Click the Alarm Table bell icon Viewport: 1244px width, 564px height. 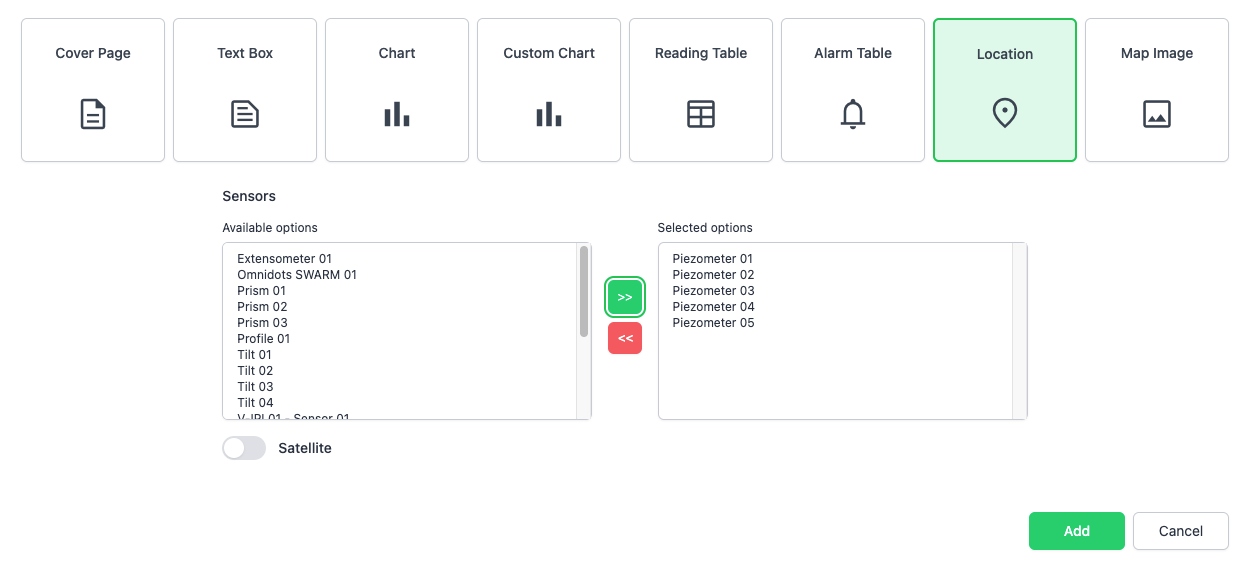pyautogui.click(x=853, y=114)
